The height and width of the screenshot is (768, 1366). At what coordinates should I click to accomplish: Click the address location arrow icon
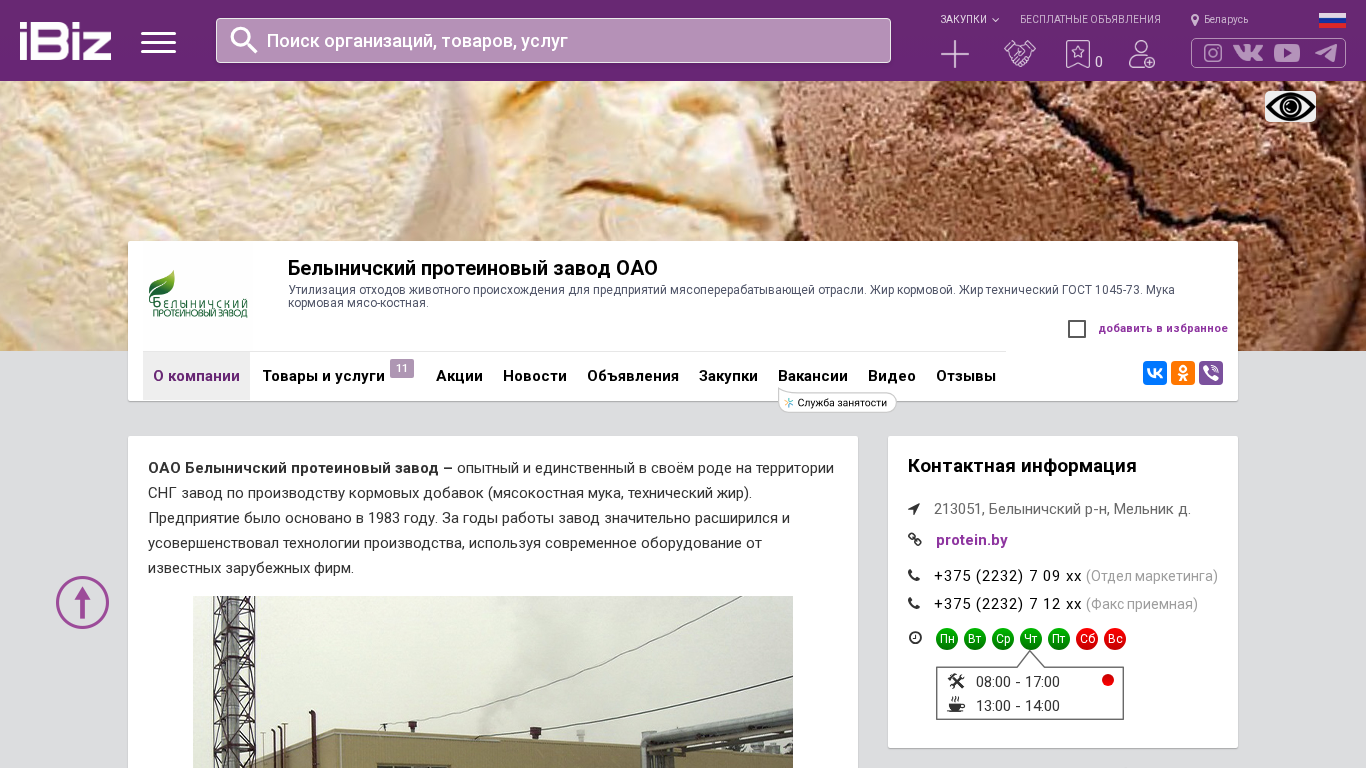(x=914, y=509)
